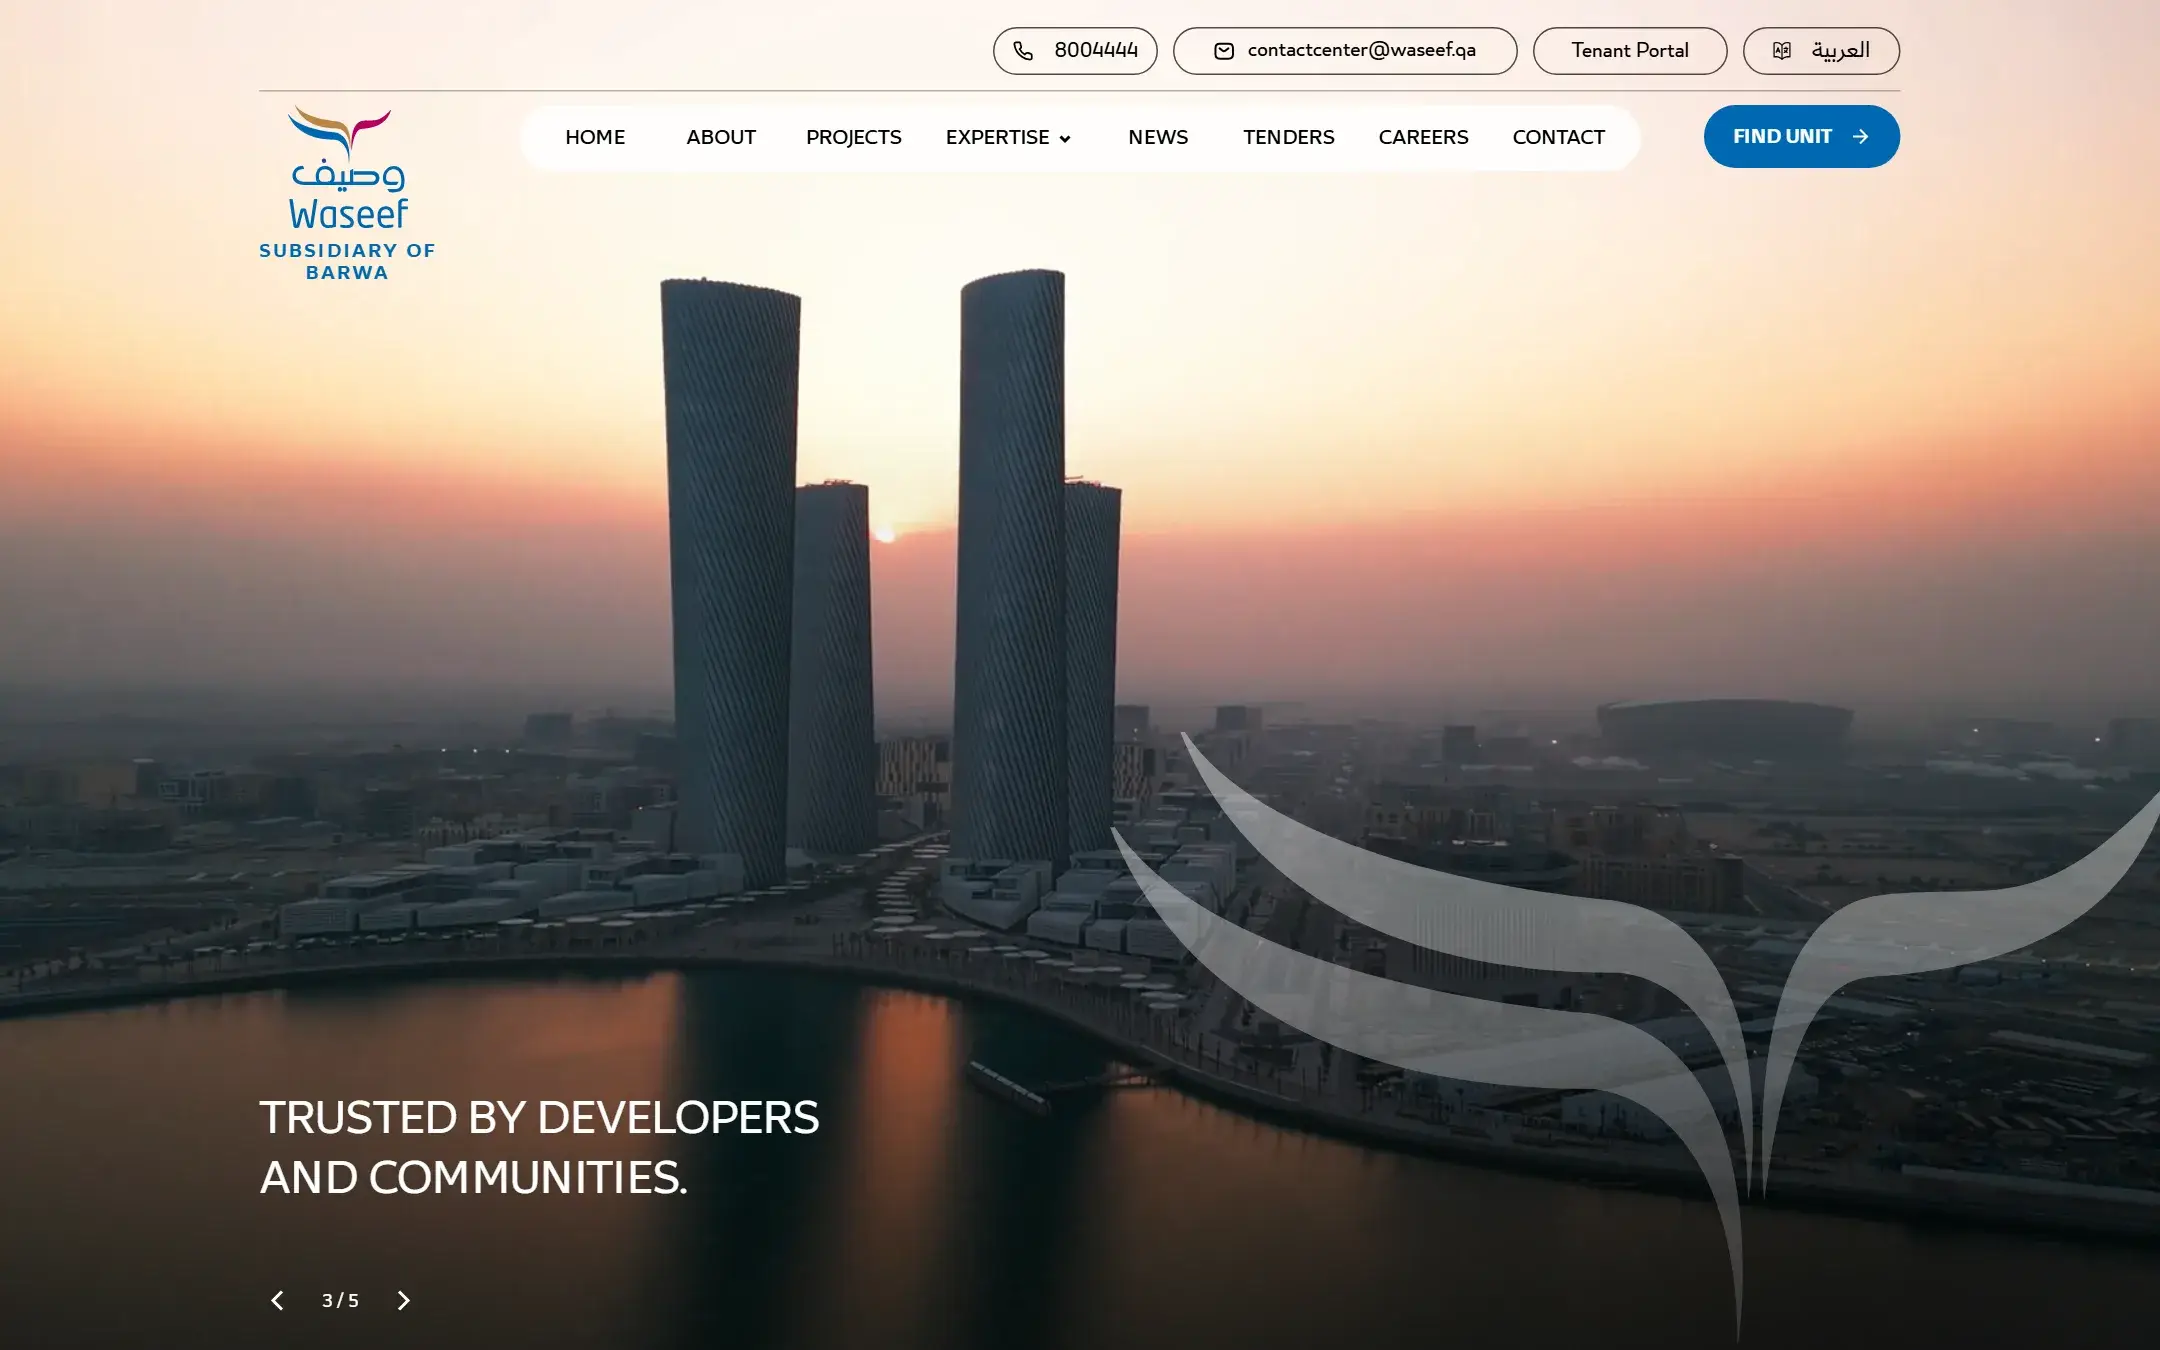Screen dimensions: 2160x1350
Task: Click the 'Trusted by Developers' headline
Action: 539,1147
